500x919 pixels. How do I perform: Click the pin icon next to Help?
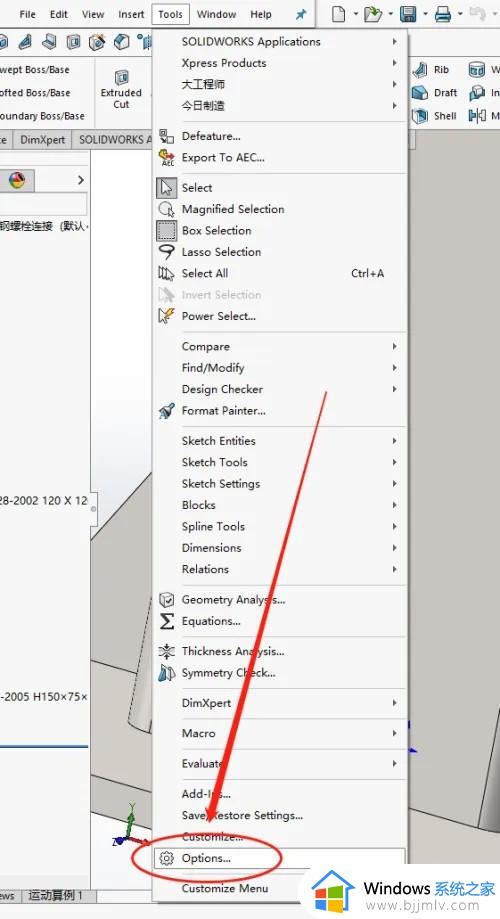click(x=301, y=14)
